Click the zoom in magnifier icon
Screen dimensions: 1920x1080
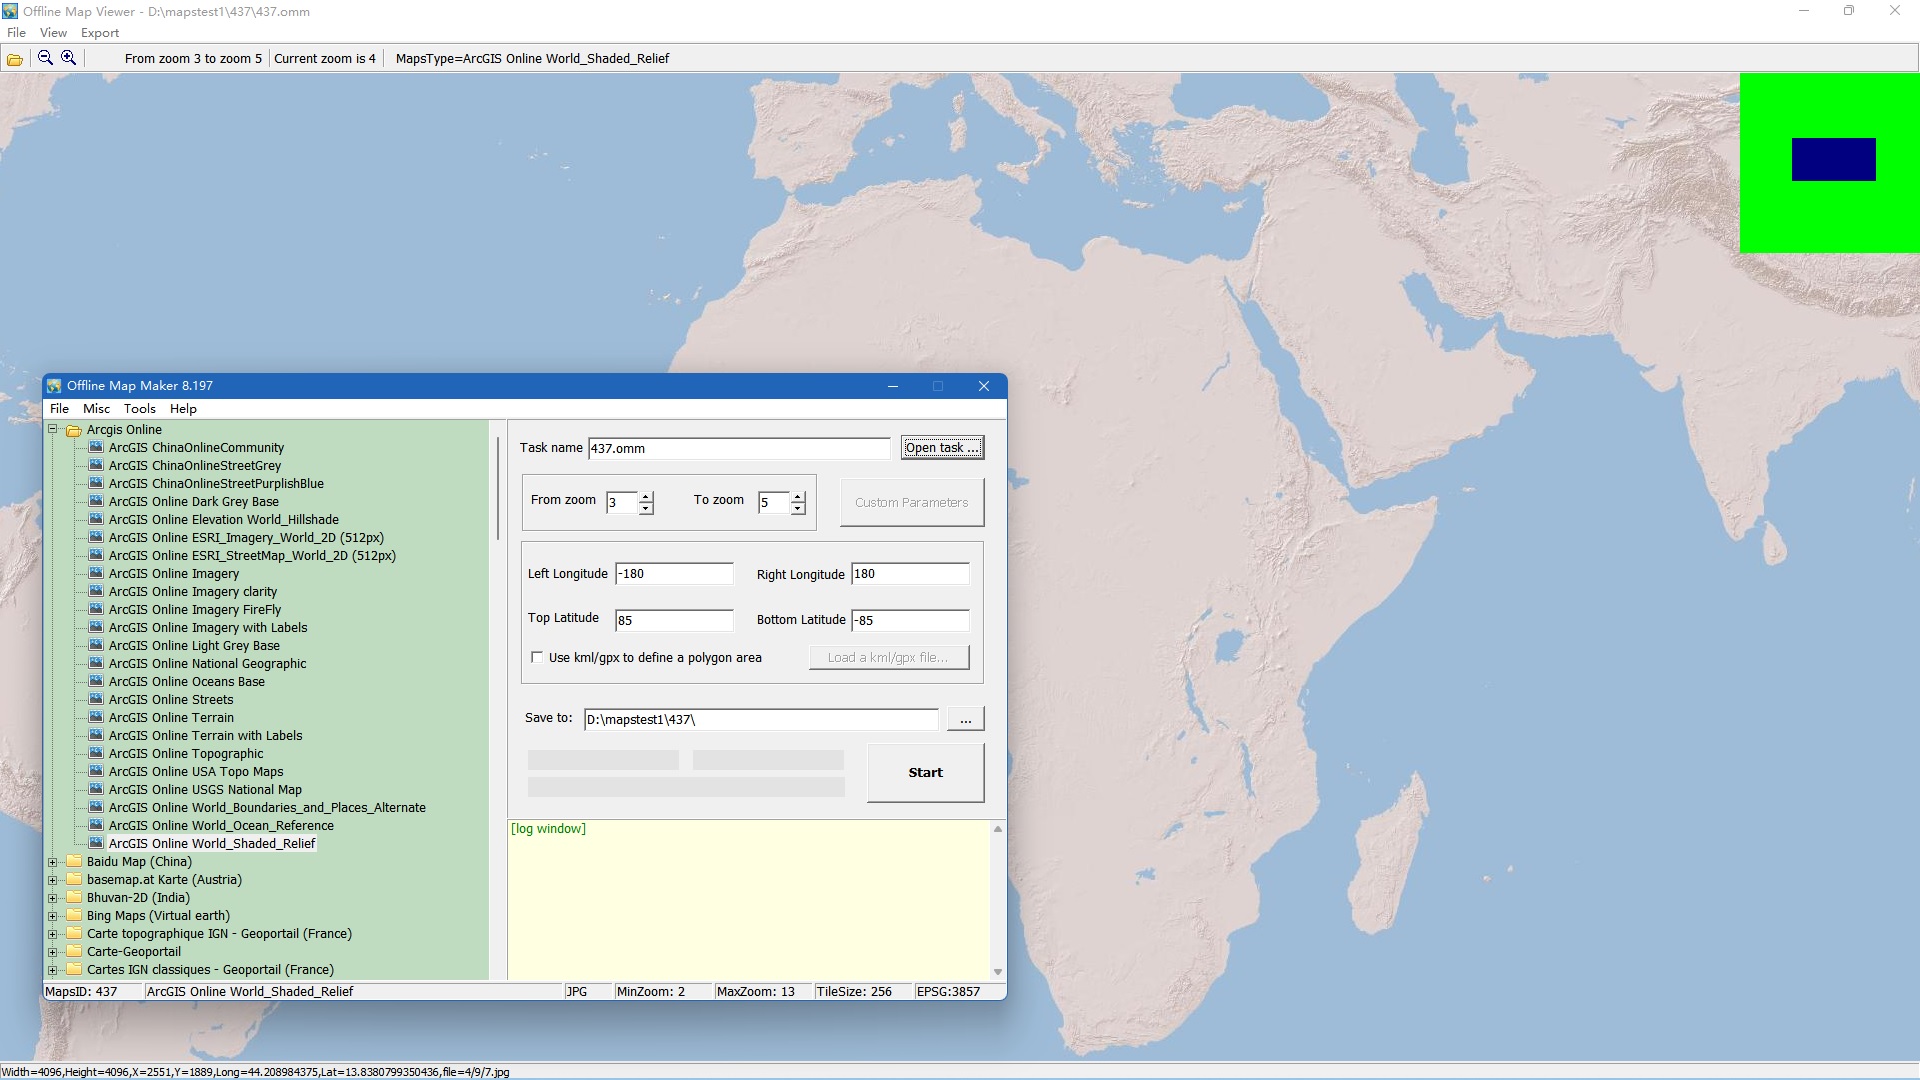(x=68, y=58)
